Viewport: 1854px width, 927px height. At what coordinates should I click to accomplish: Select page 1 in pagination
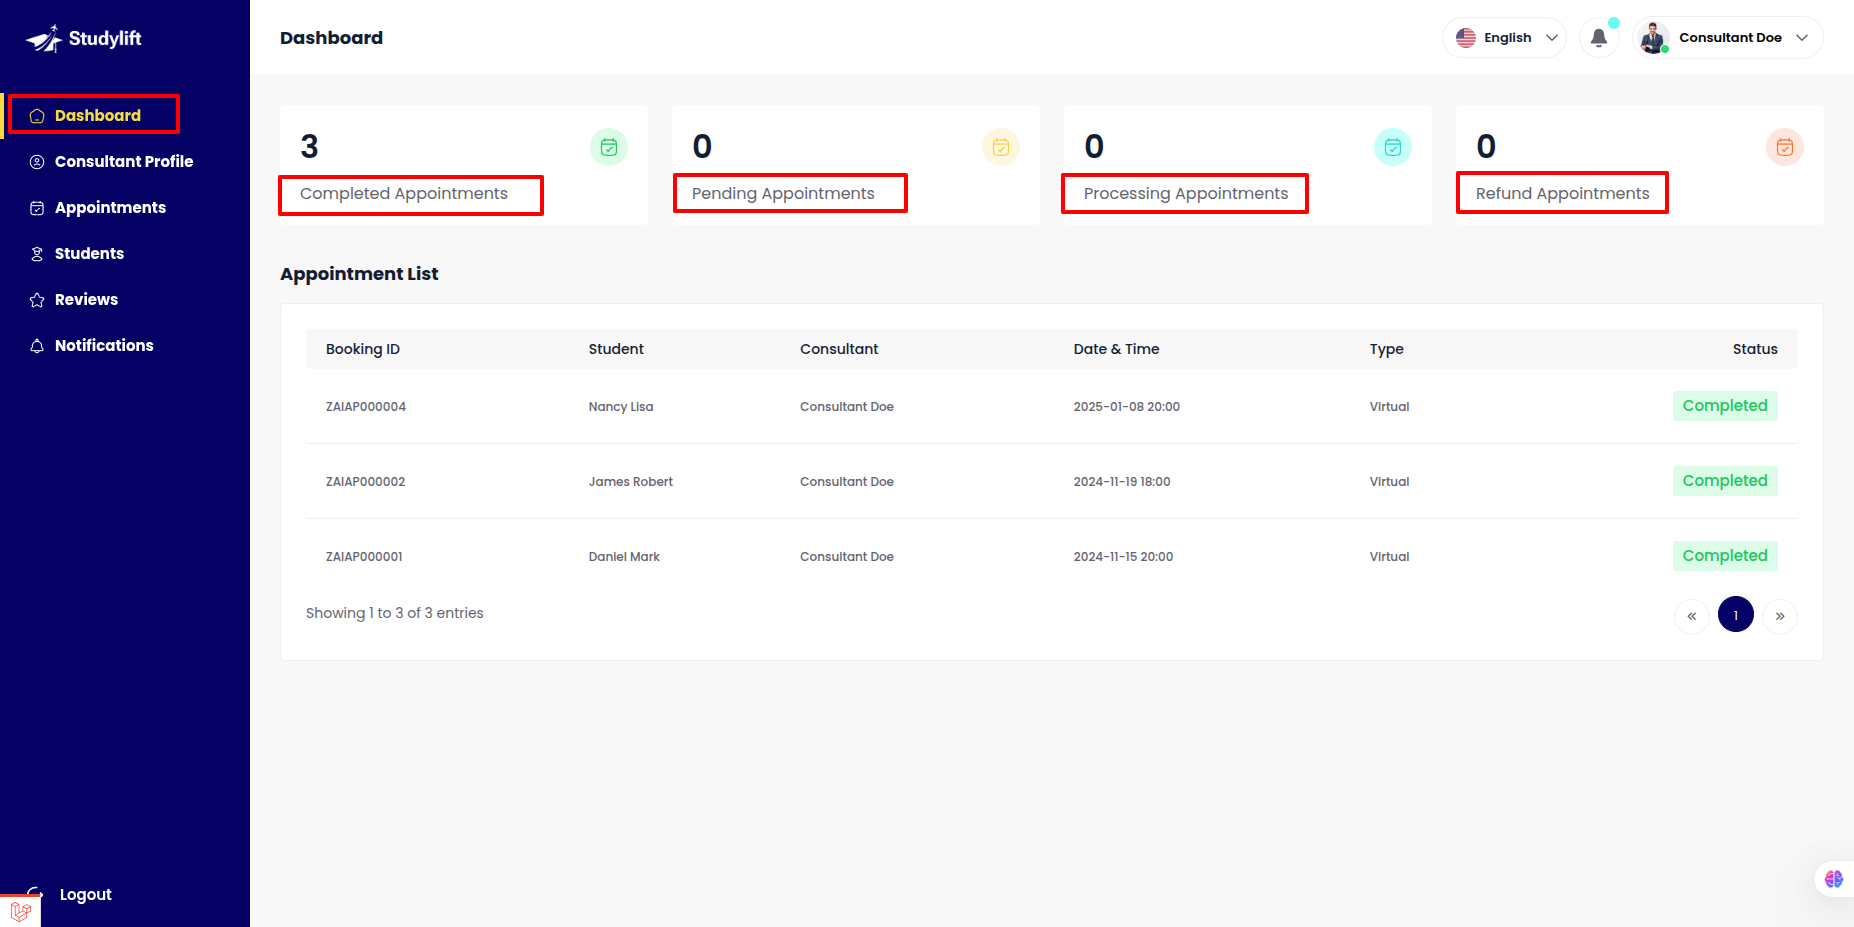coord(1736,615)
